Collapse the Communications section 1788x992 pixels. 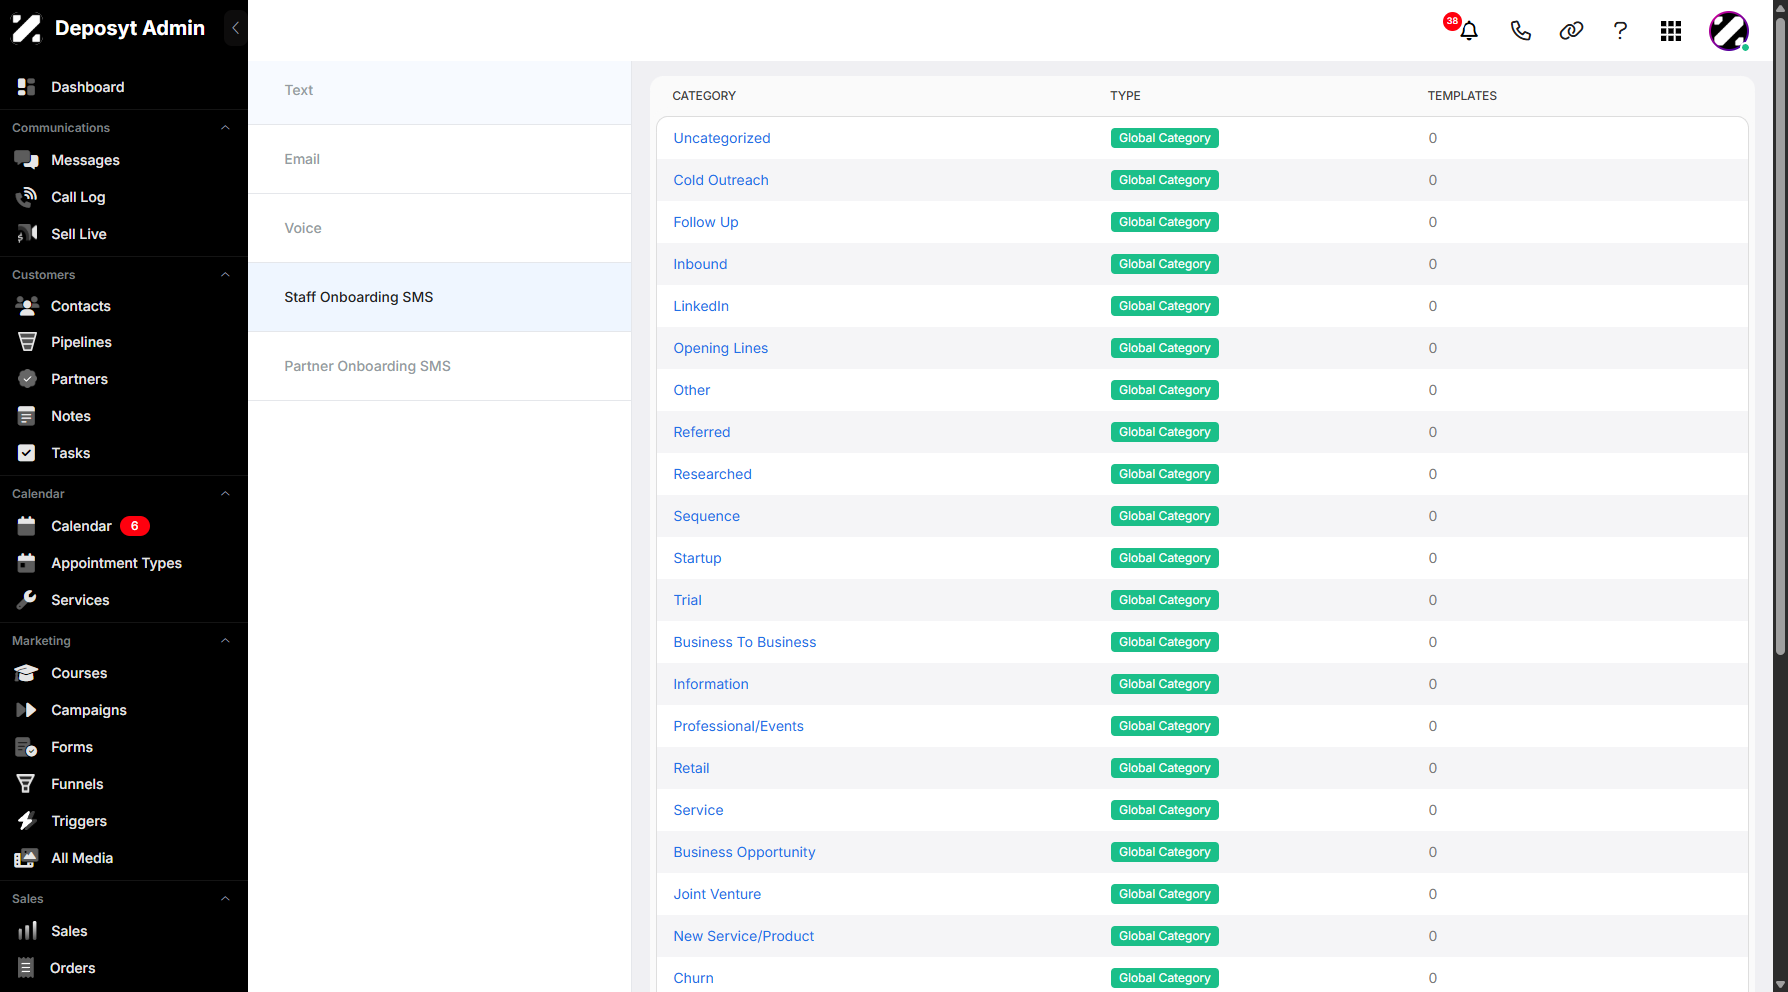pos(225,128)
